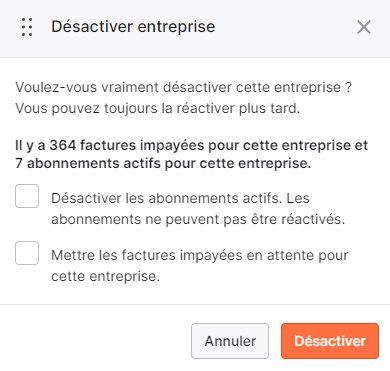Click the 'Désactiver entreprise' dialog title
The image size is (390, 371).
[x=133, y=27]
